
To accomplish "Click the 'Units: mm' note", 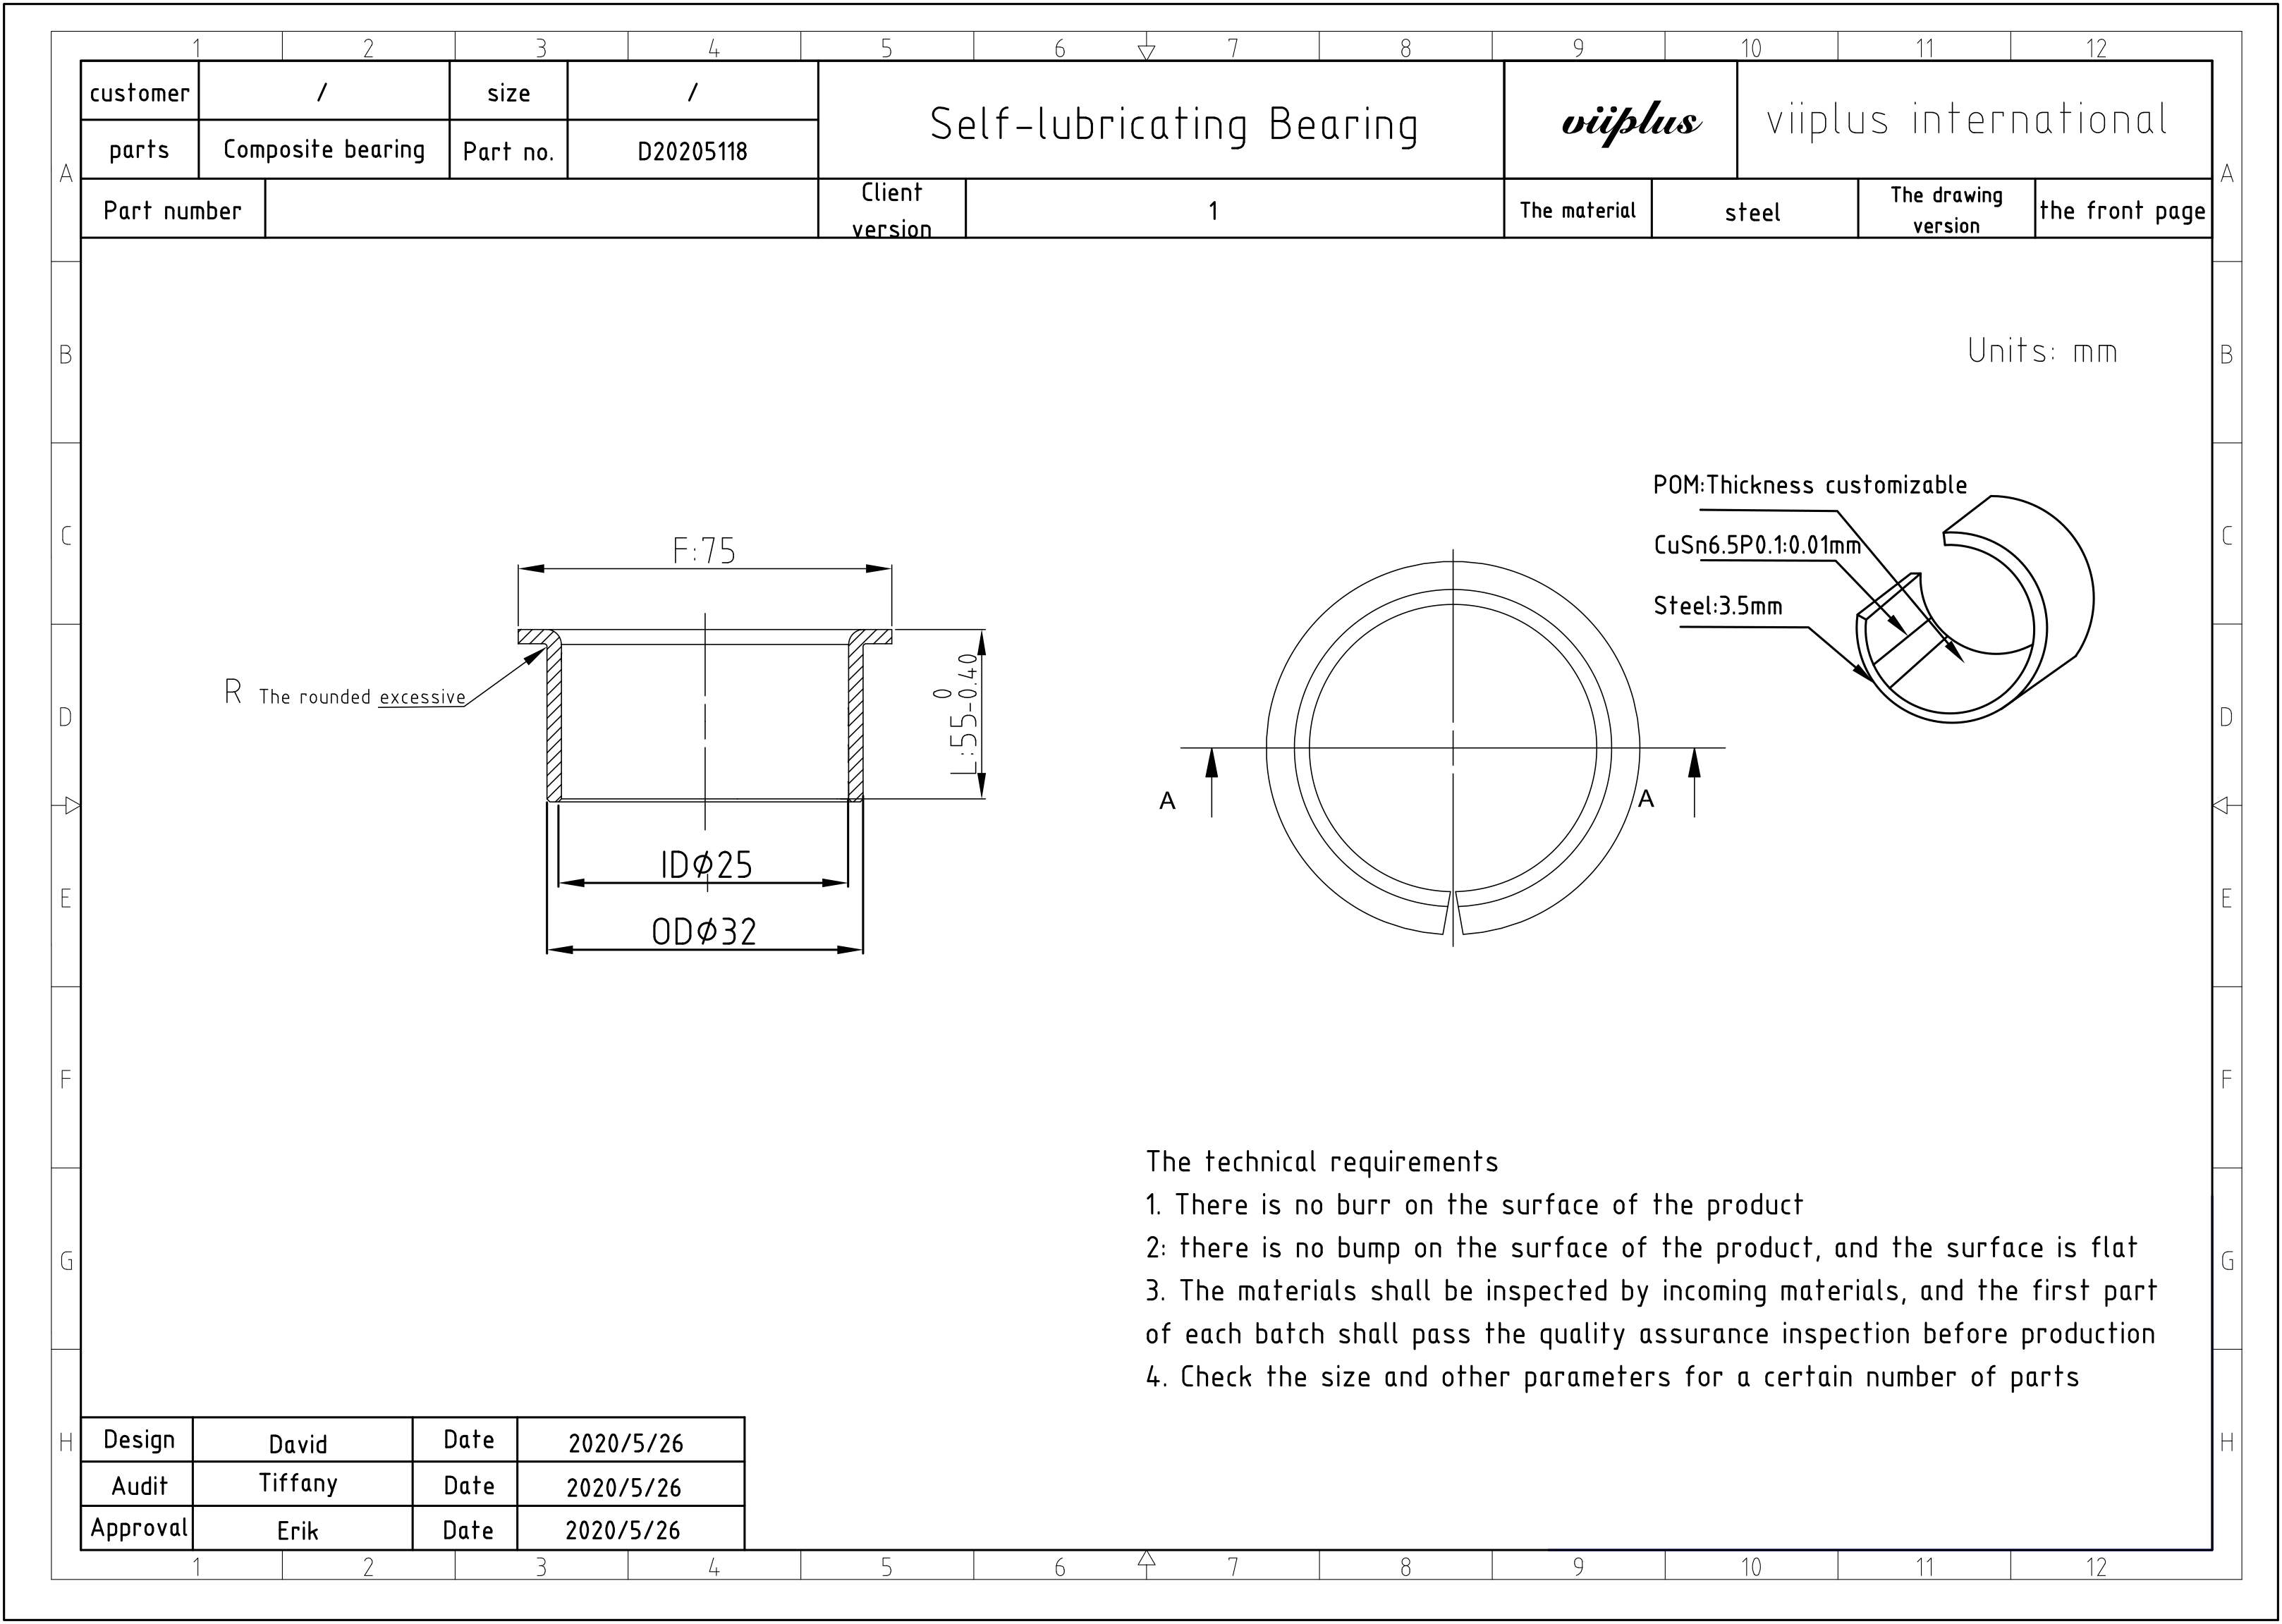I will pyautogui.click(x=2042, y=351).
